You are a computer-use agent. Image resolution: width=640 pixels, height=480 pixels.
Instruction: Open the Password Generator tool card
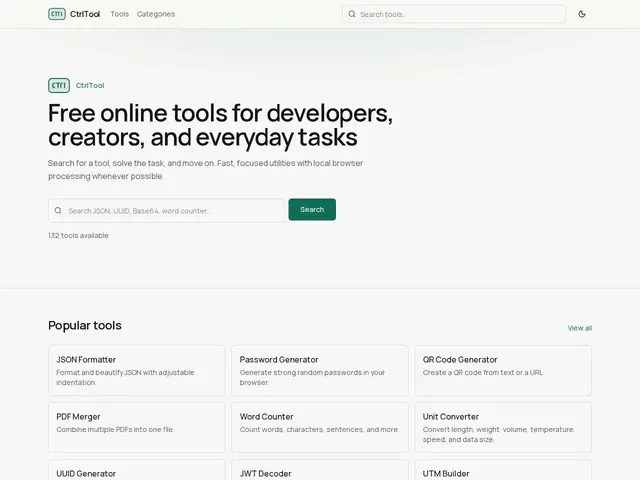[320, 370]
